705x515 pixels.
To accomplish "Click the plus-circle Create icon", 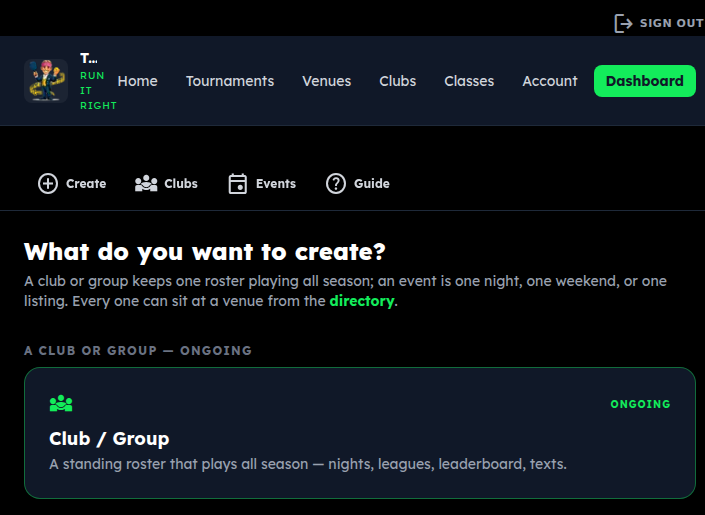I will 48,184.
